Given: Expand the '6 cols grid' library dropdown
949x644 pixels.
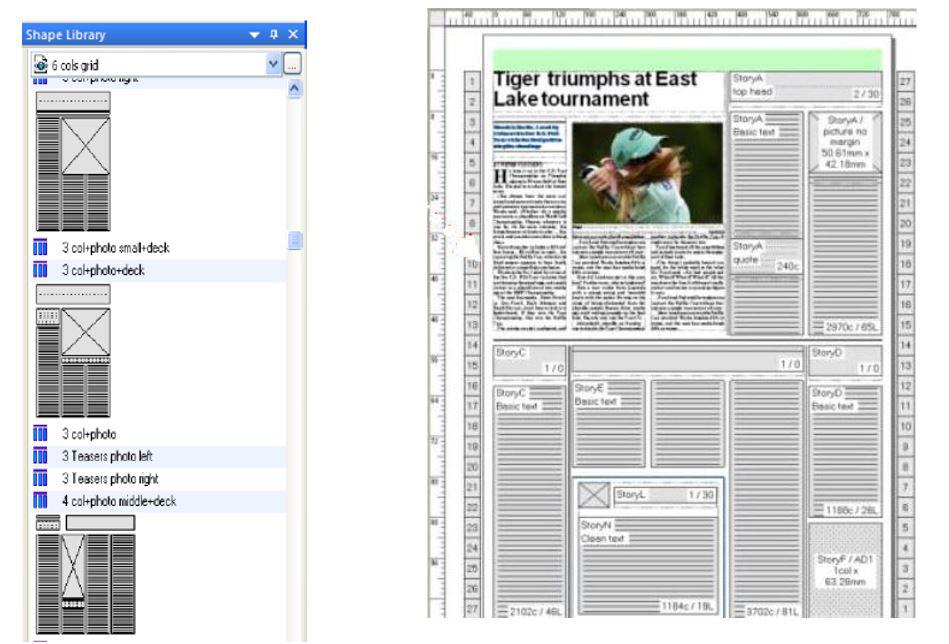Looking at the screenshot, I should tap(273, 64).
